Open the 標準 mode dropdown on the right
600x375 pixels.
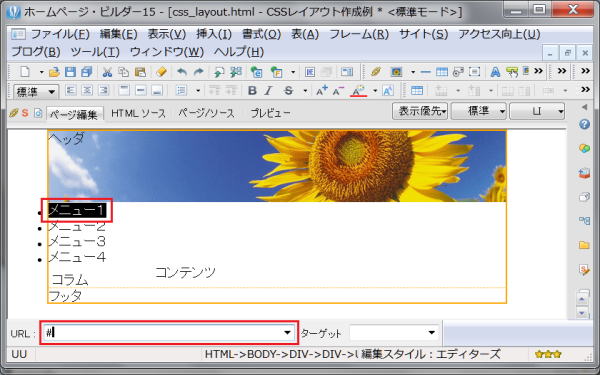click(479, 111)
